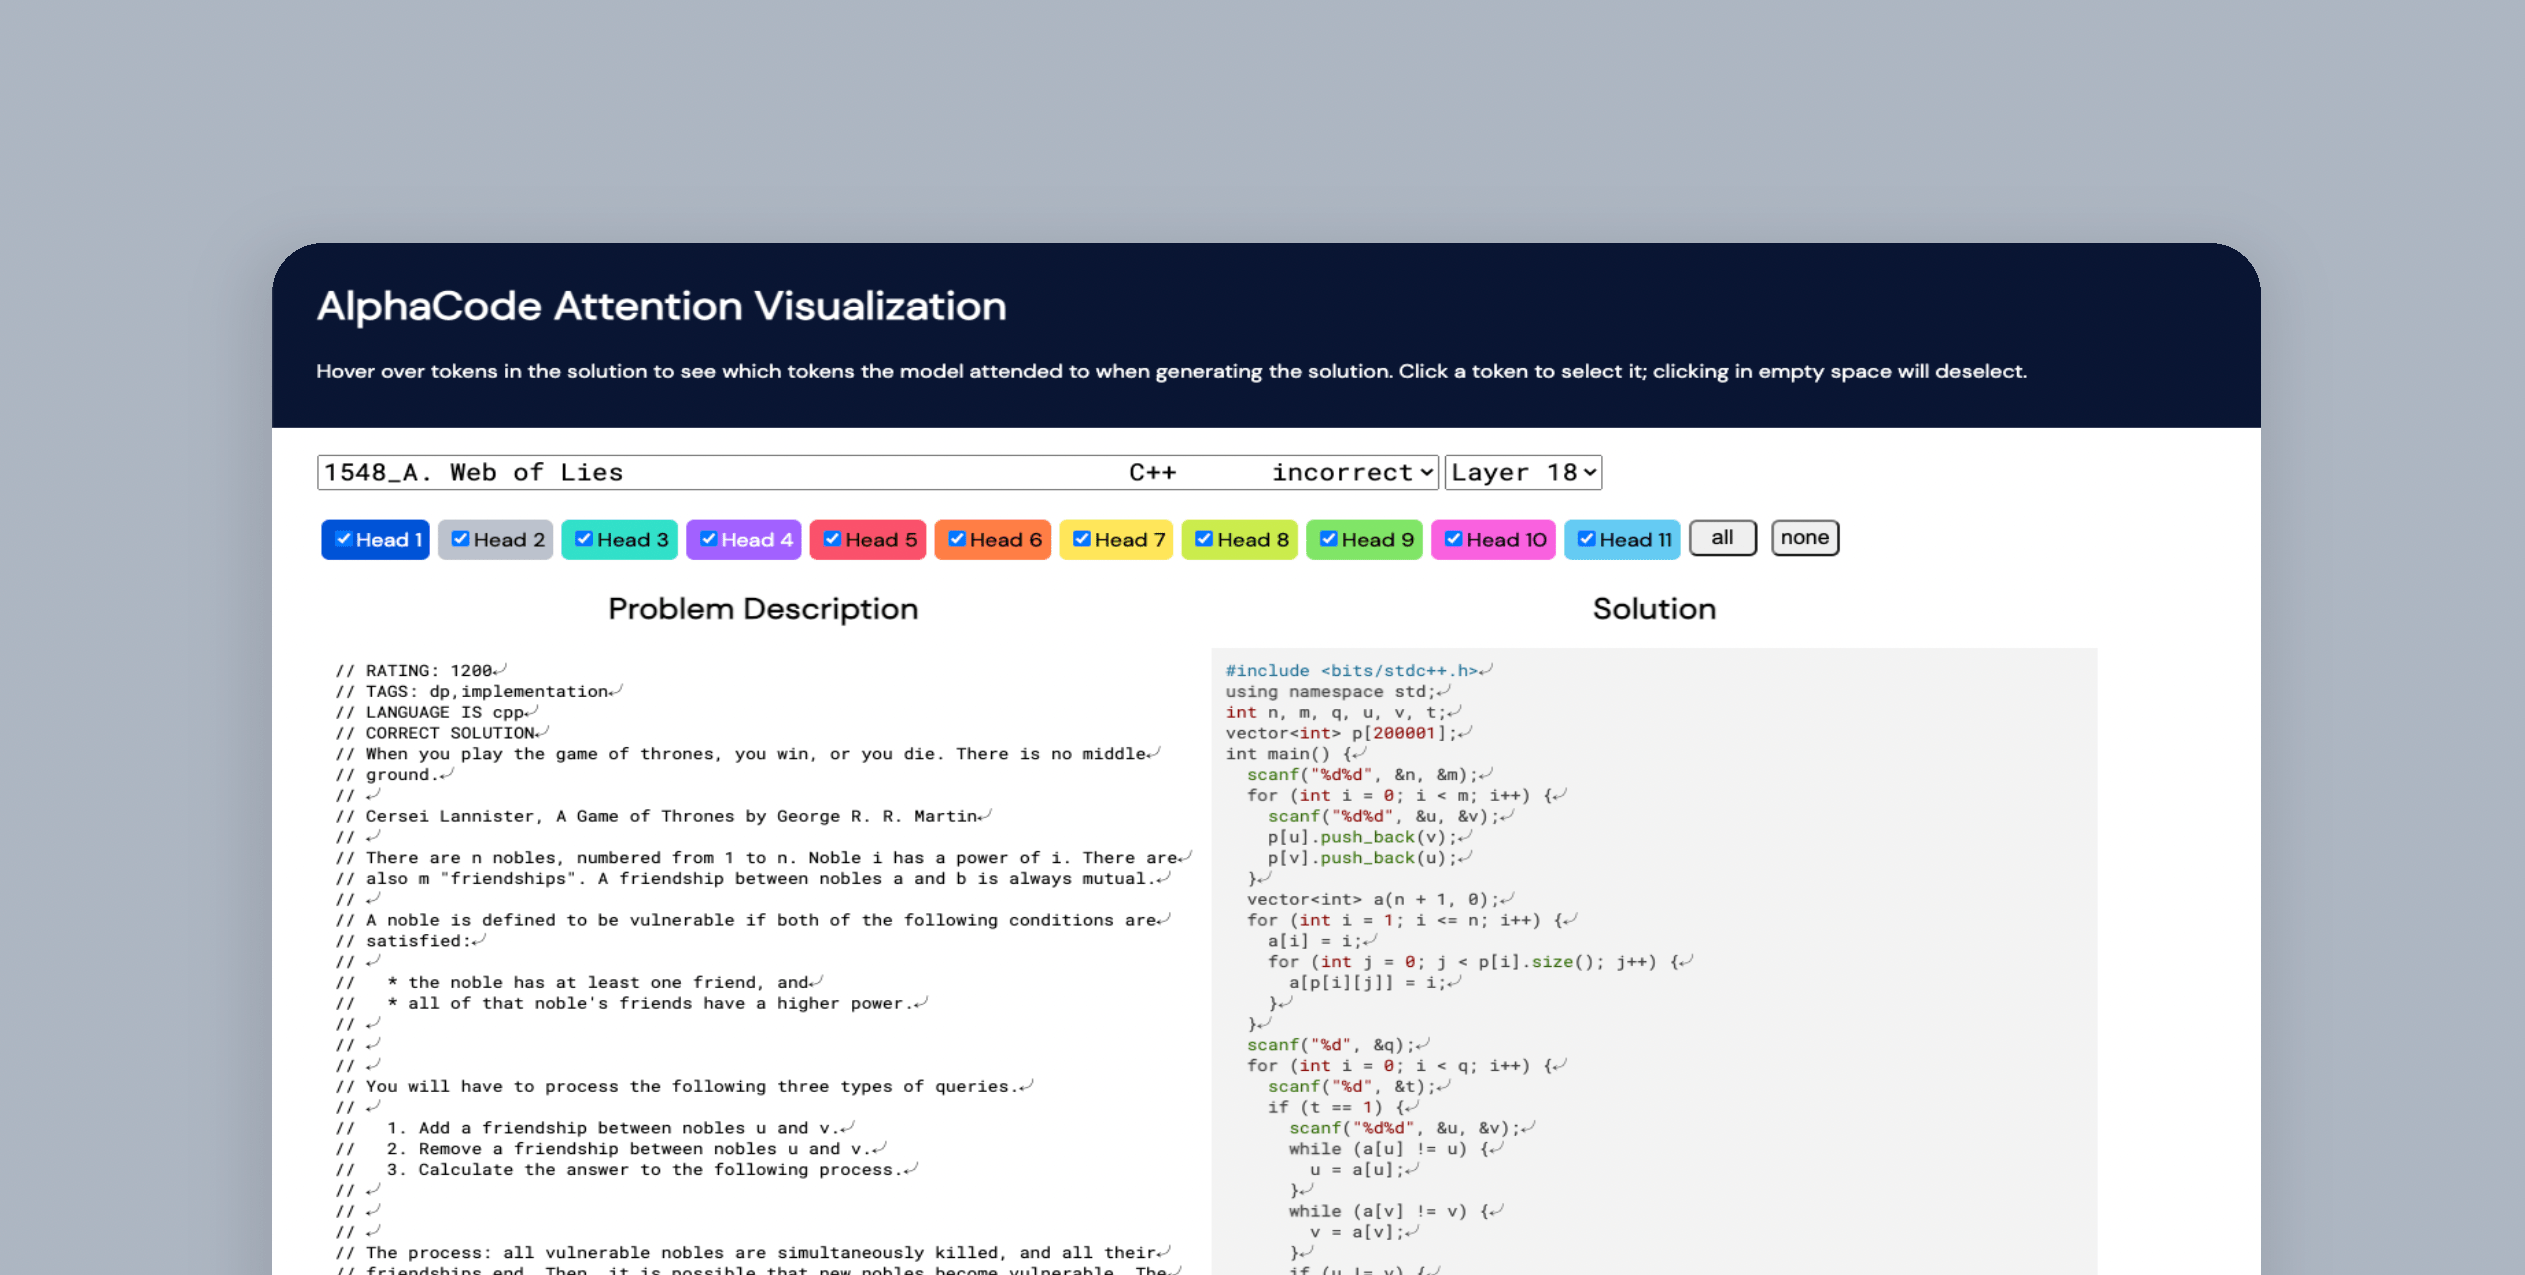The width and height of the screenshot is (2525, 1275).
Task: Uncheck Head 10
Action: (1453, 539)
